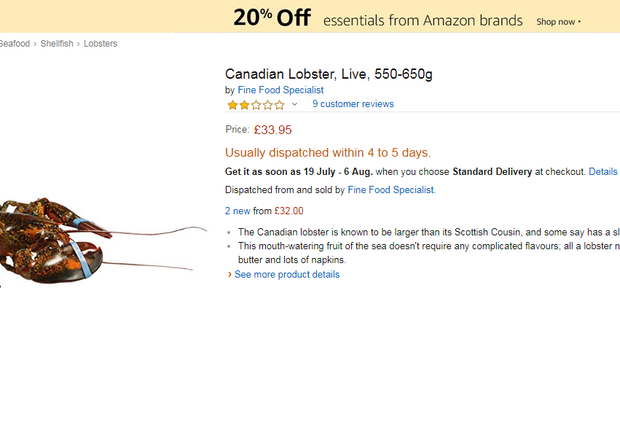
Task: Click the orange arrow before See more product details
Action: tap(229, 275)
